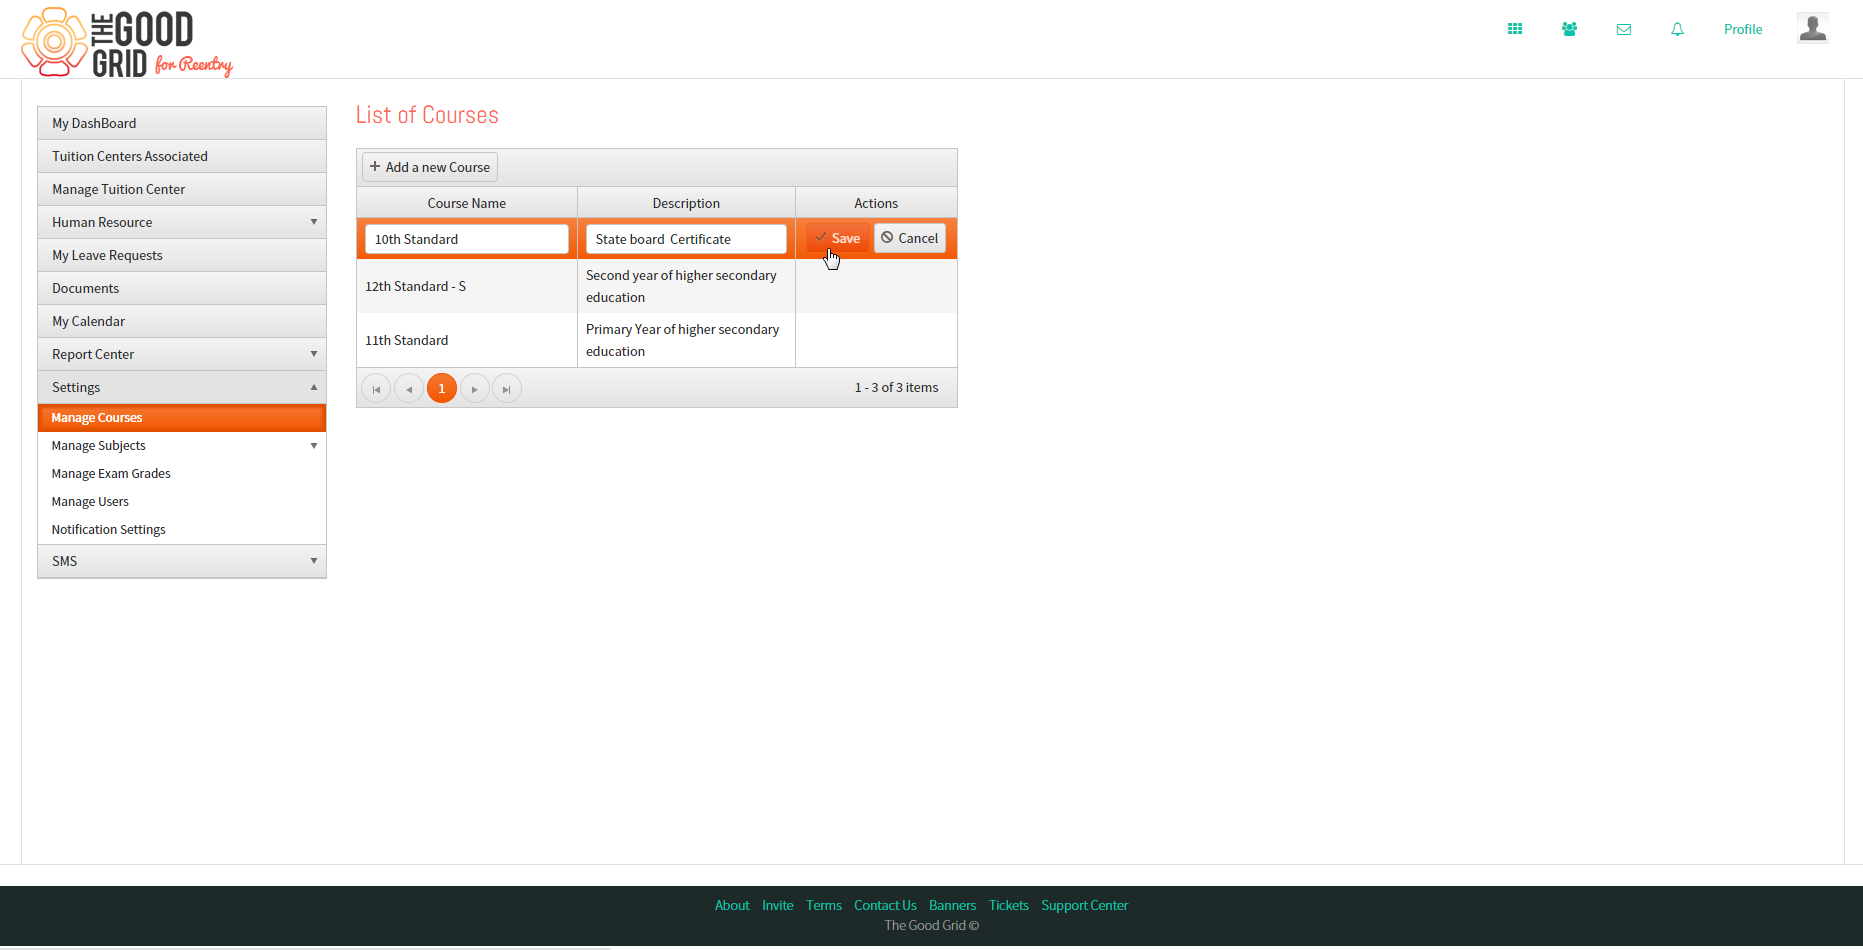Collapse the Settings section
The image size is (1863, 950).
point(182,387)
